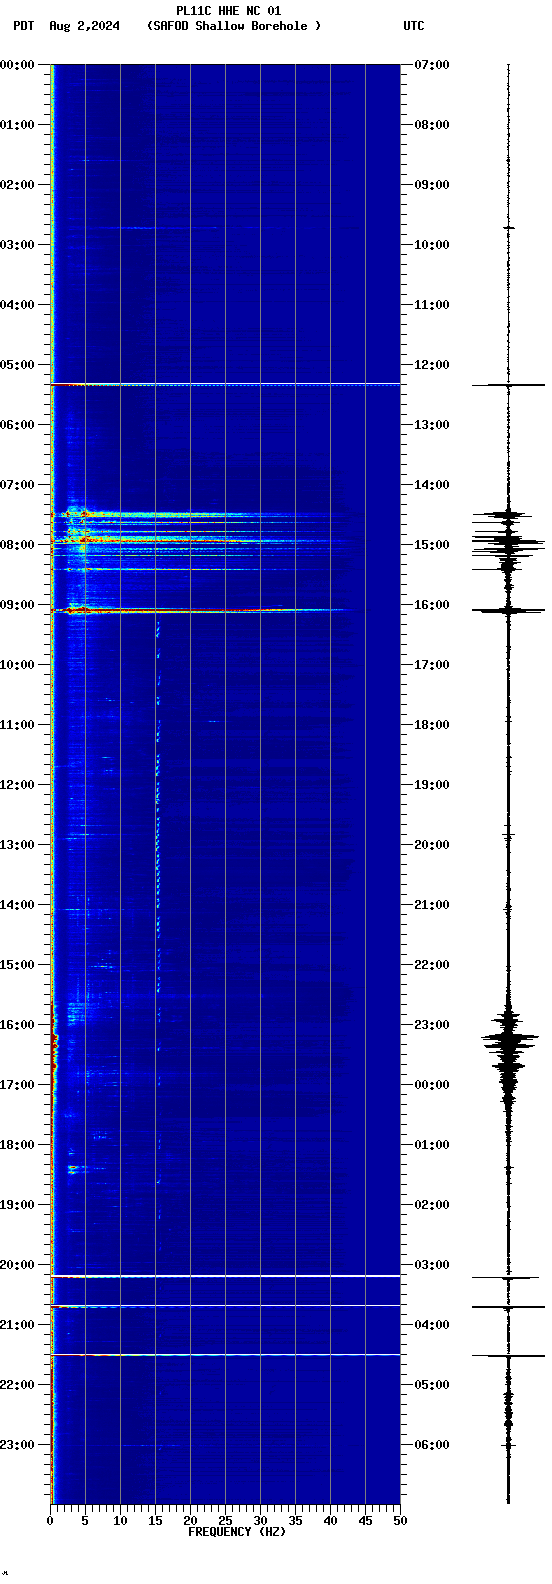The height and width of the screenshot is (1584, 552).
Task: Click the UTC time label "07:00"
Action: tap(432, 65)
